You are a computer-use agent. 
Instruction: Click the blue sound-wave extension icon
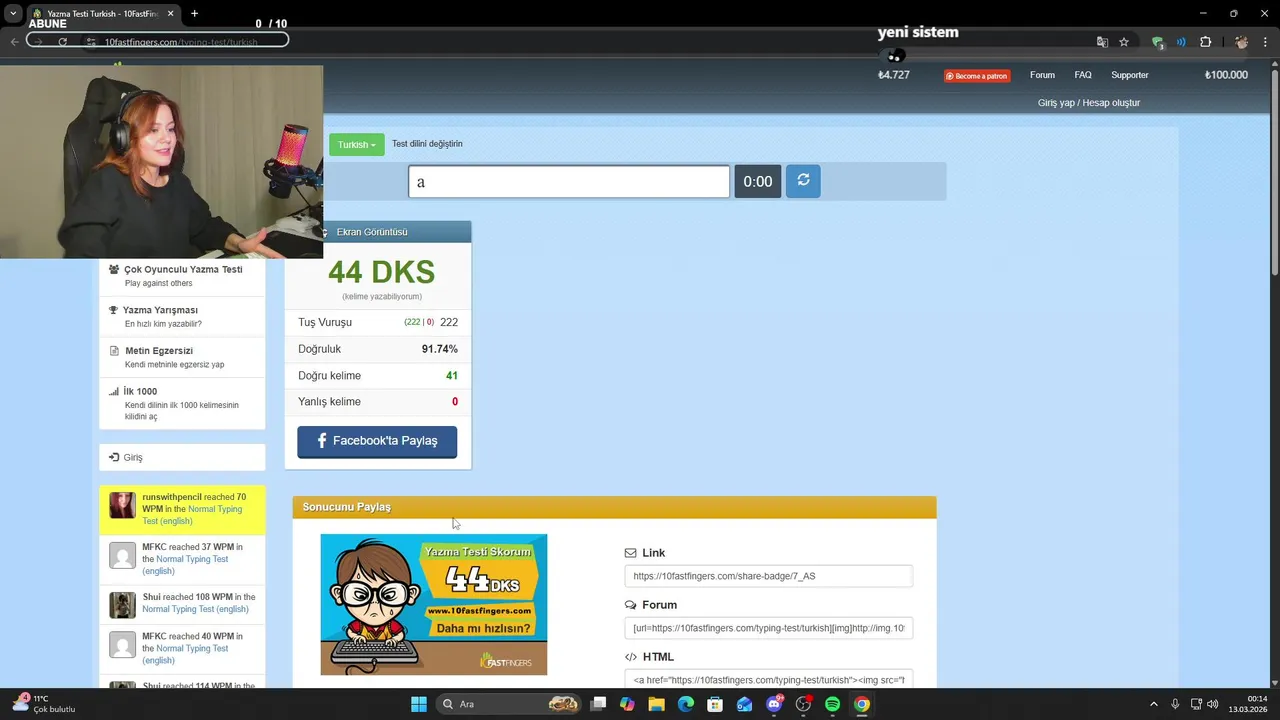pos(1181,42)
